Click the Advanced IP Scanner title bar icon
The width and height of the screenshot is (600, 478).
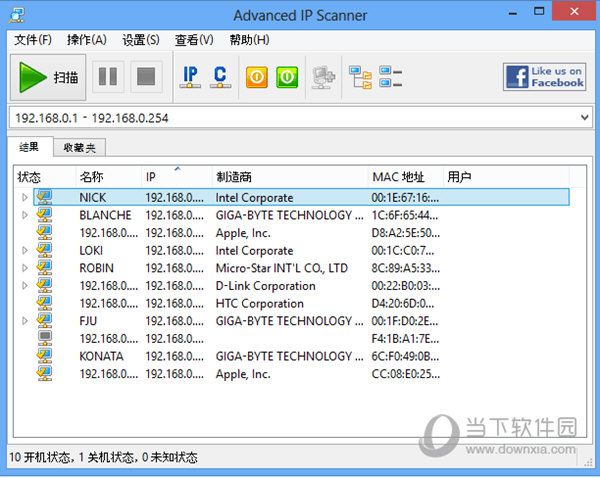point(17,15)
